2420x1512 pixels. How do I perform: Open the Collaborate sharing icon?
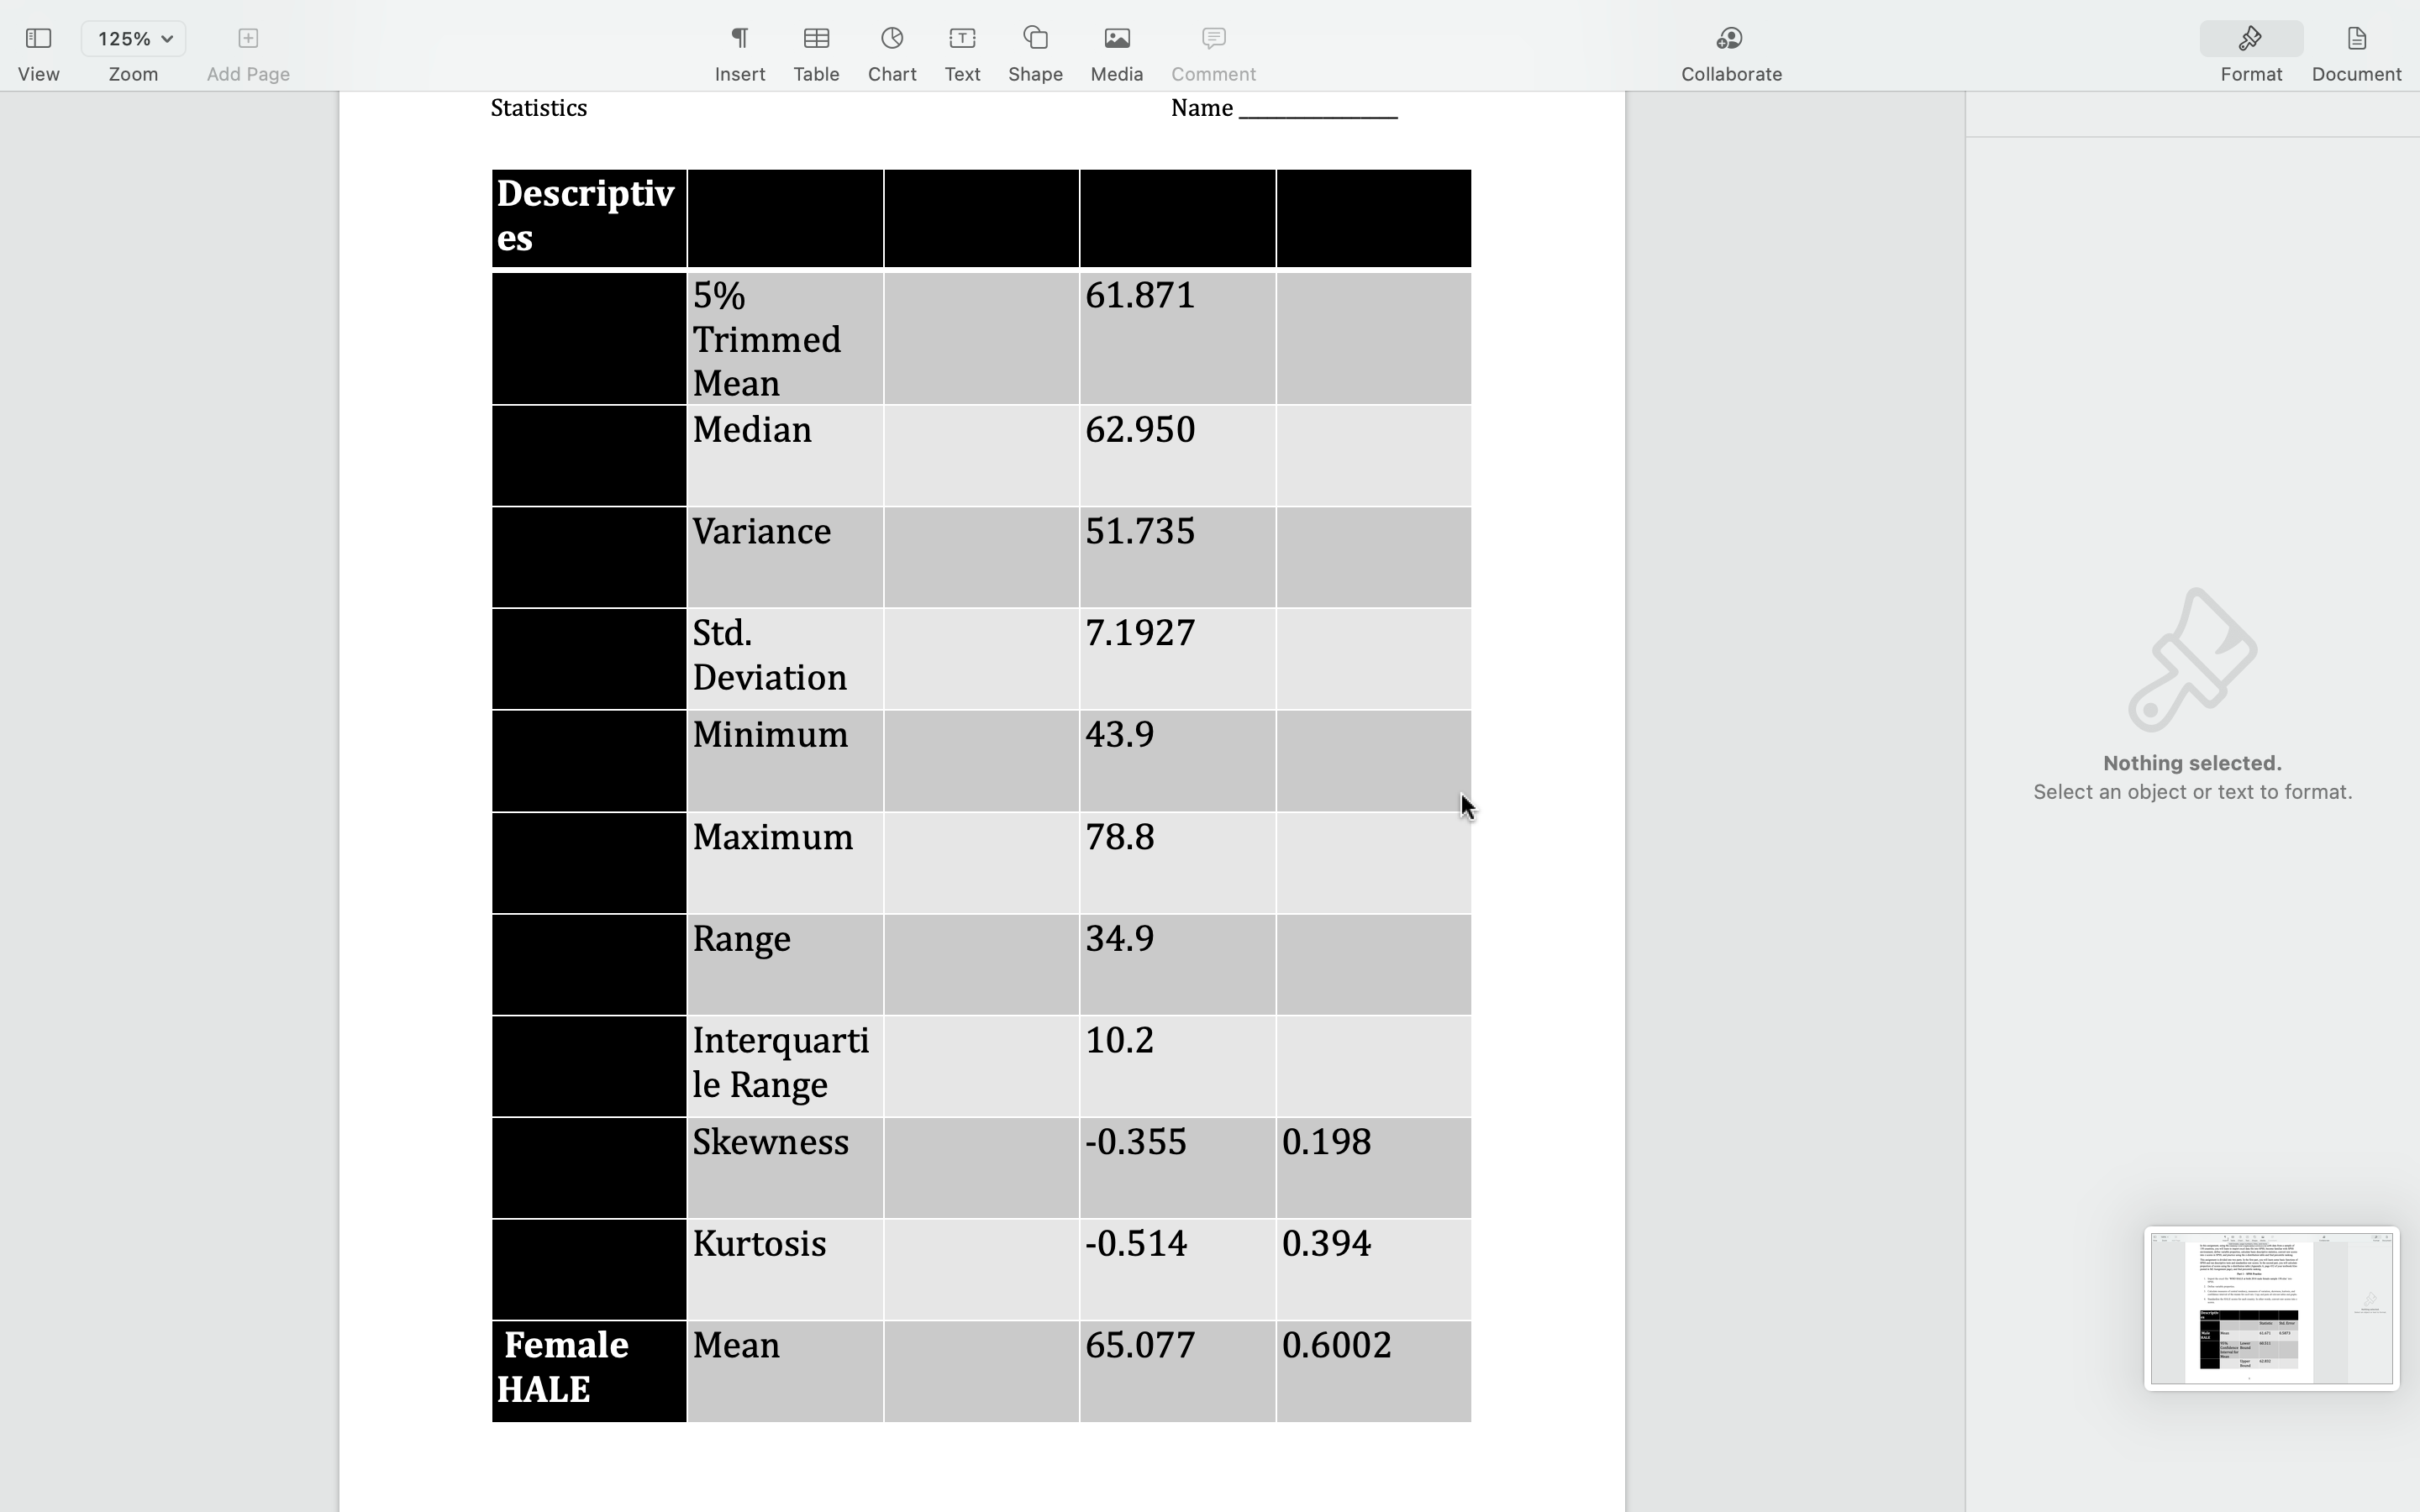pos(1729,38)
